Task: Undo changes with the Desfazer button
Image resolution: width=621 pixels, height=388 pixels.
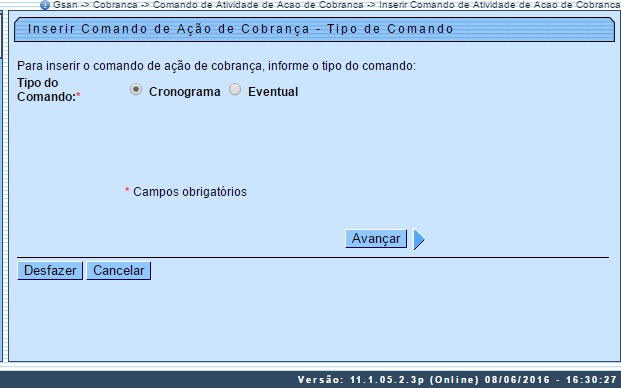Action: click(x=50, y=271)
